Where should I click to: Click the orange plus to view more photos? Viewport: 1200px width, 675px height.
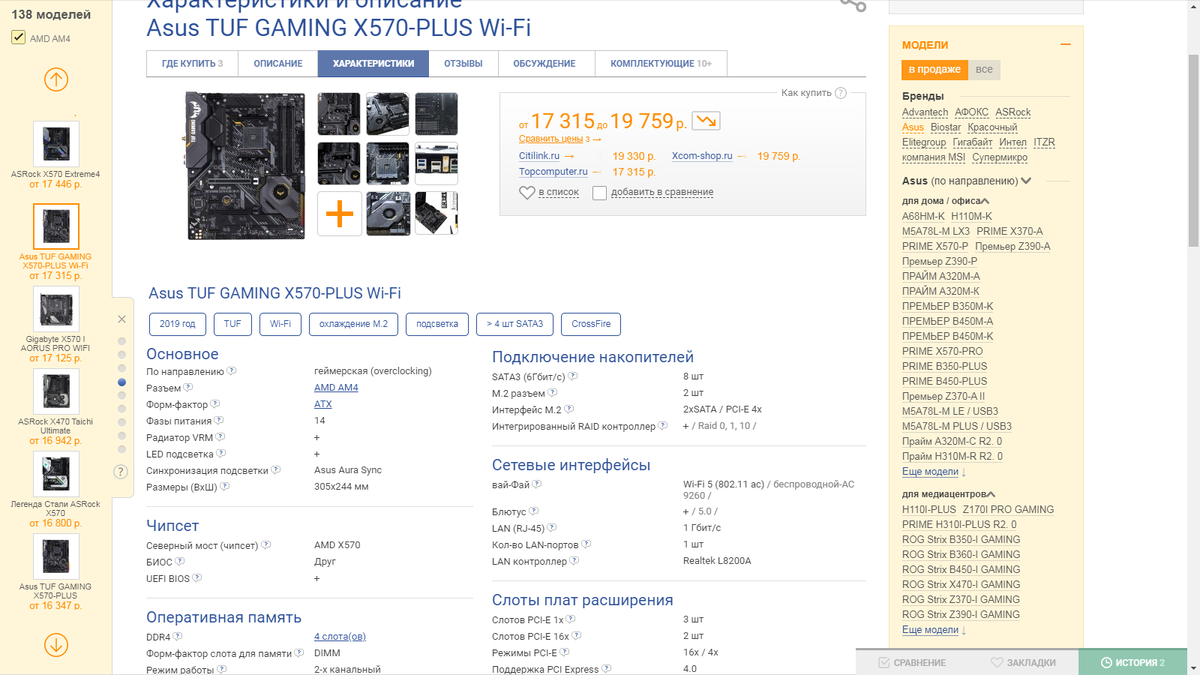coord(340,214)
